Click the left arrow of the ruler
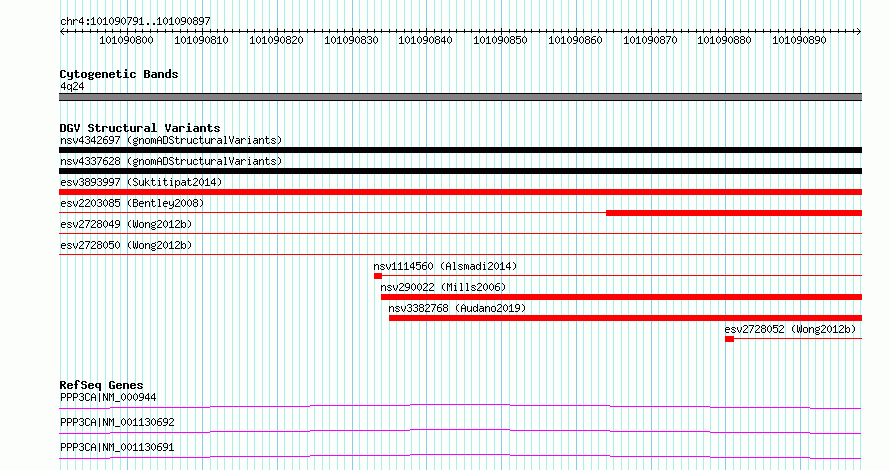 click(x=62, y=32)
